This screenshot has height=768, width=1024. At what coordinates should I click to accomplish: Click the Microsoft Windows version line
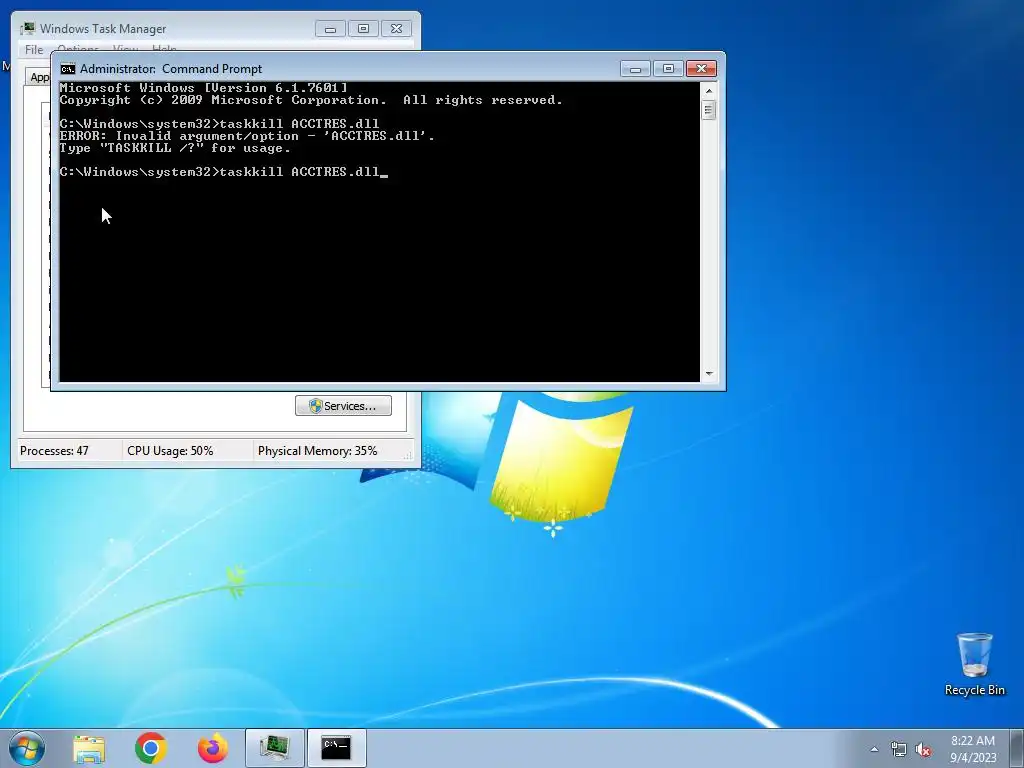[204, 88]
